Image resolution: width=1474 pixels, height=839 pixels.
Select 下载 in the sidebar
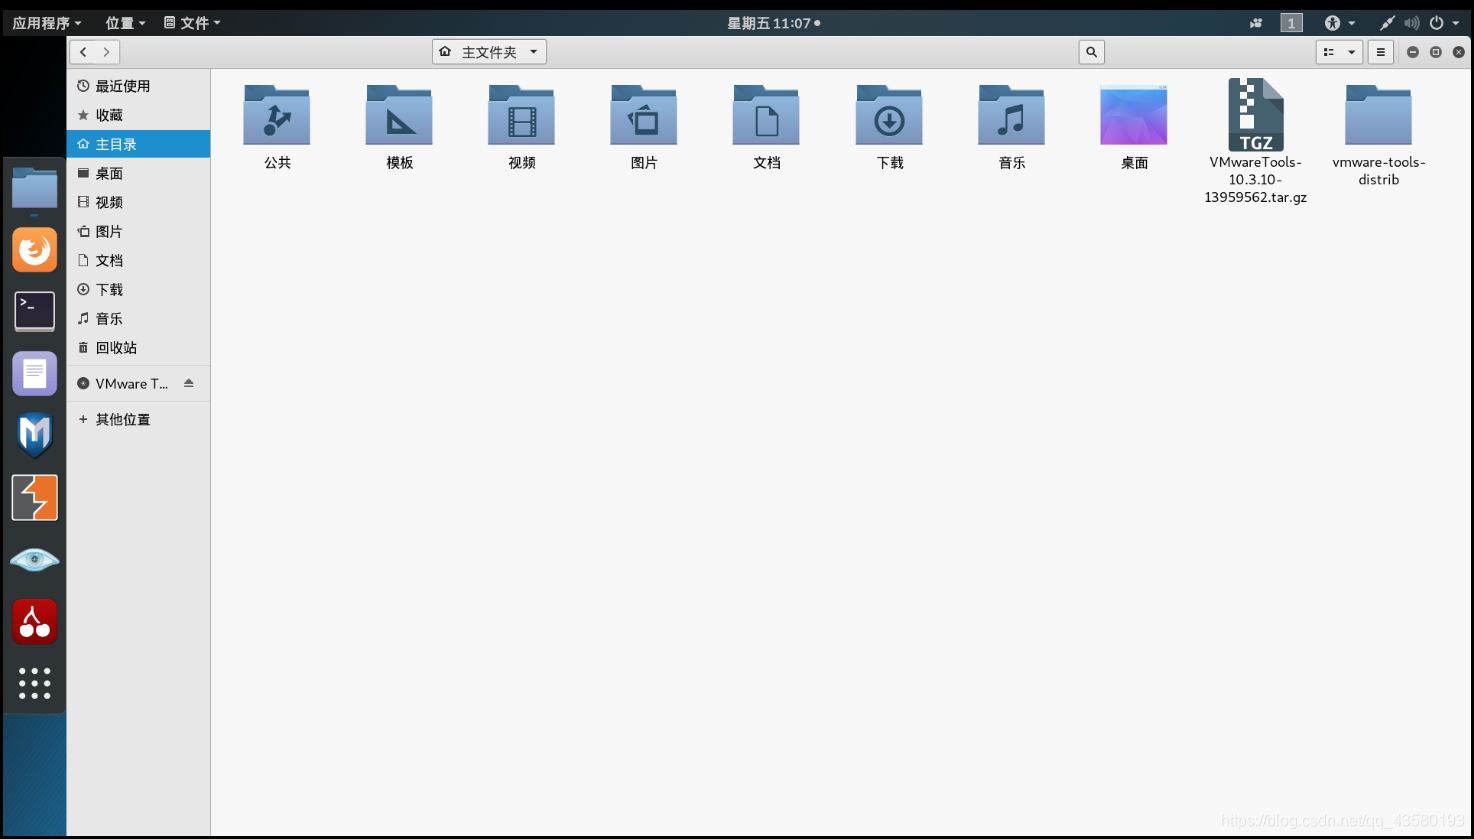click(138, 289)
